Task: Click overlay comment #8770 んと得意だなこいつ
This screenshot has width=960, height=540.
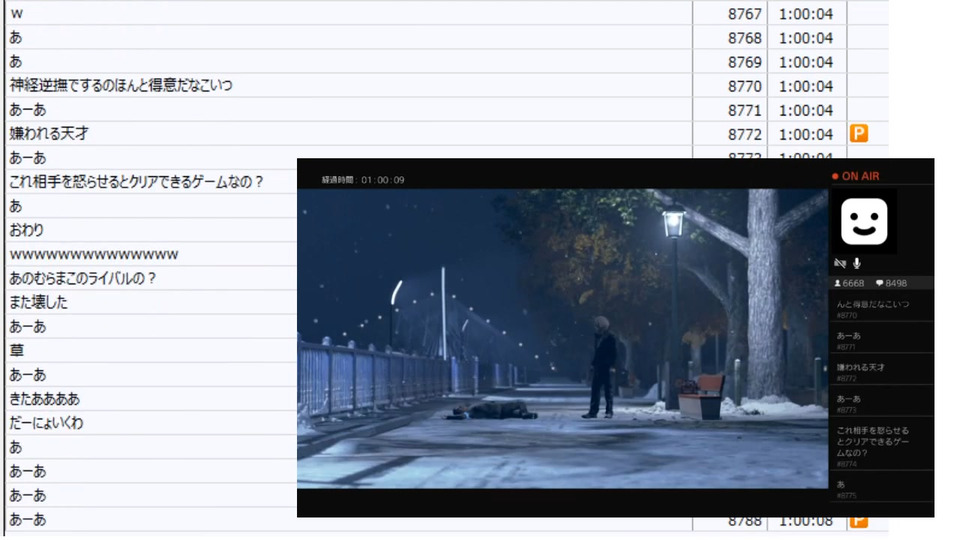Action: pyautogui.click(x=882, y=309)
